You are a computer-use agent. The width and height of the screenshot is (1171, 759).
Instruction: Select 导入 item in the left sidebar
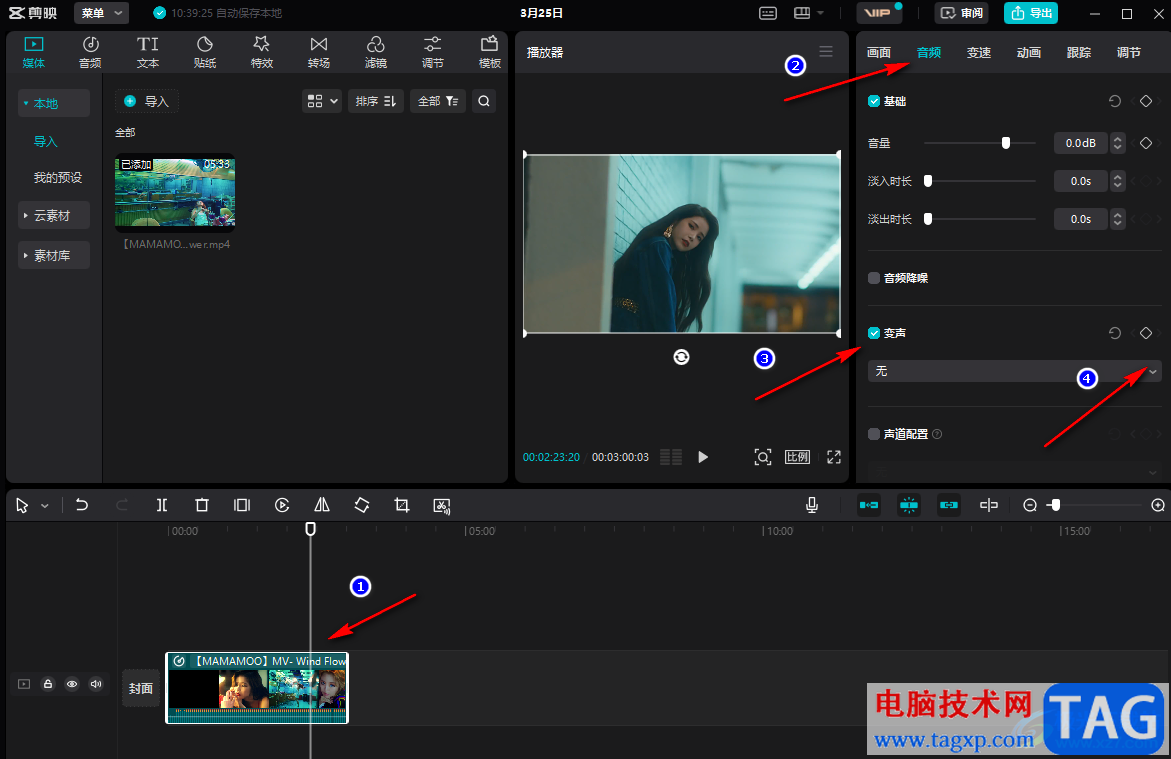pos(46,141)
